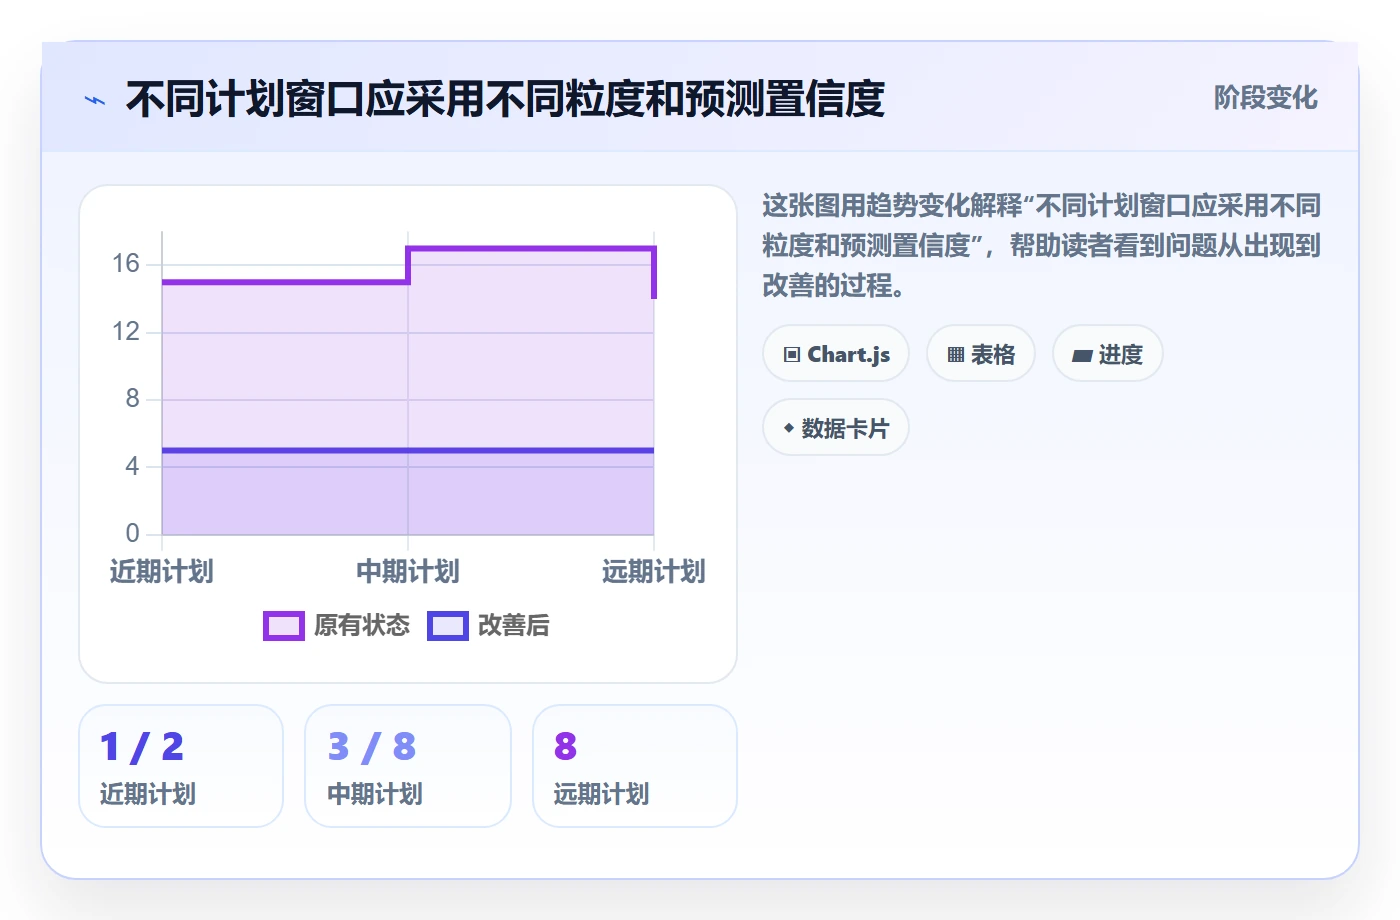The height and width of the screenshot is (920, 1400).
Task: Click the y-axis value 0
Action: (132, 533)
